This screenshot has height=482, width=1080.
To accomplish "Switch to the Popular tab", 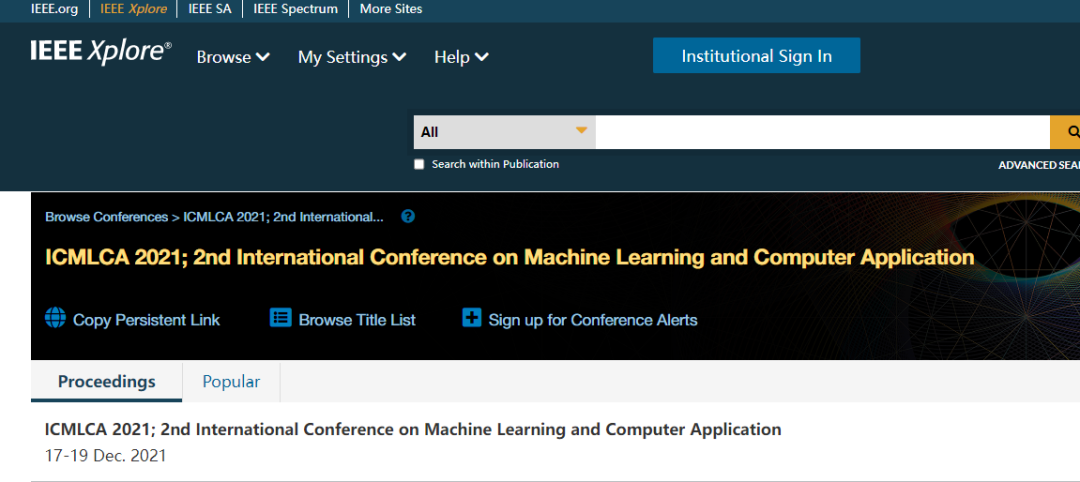I will tap(231, 381).
